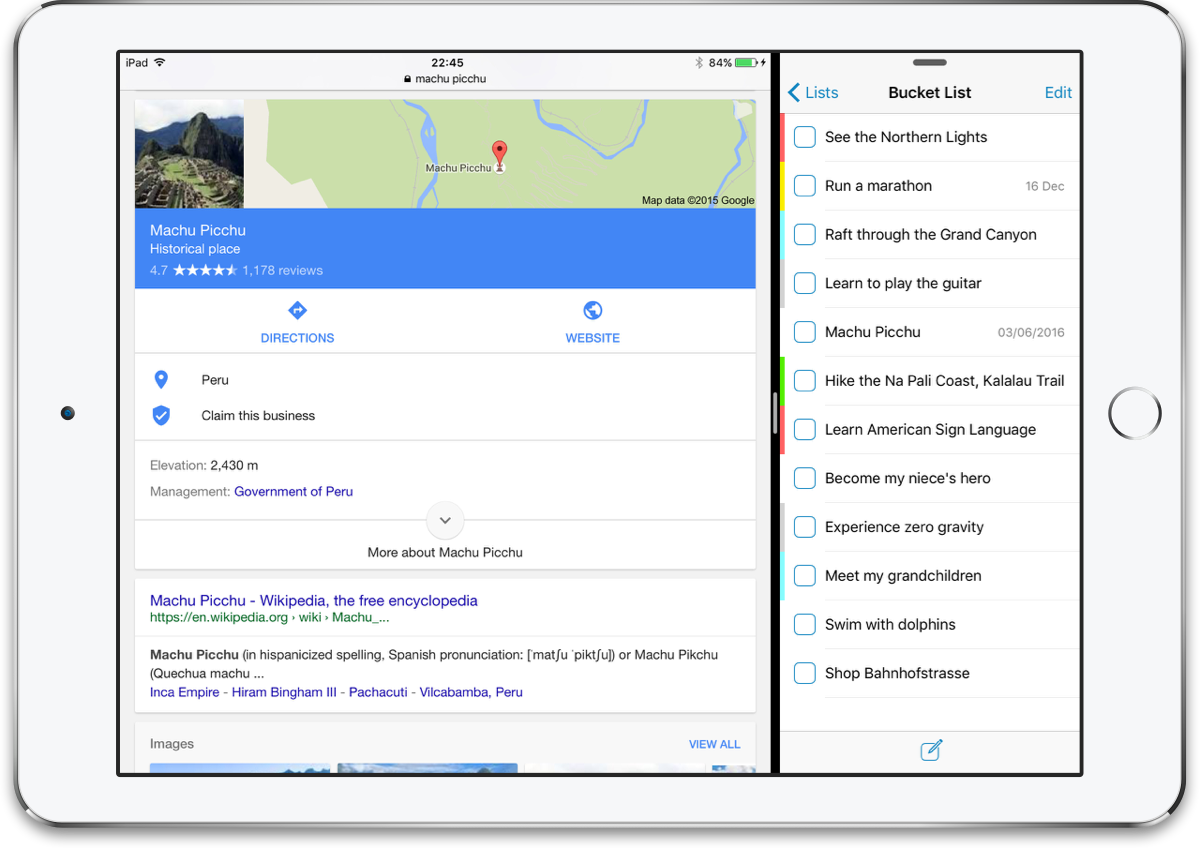The height and width of the screenshot is (848, 1200).
Task: Tap the Wi-Fi icon in status bar
Action: tap(160, 63)
